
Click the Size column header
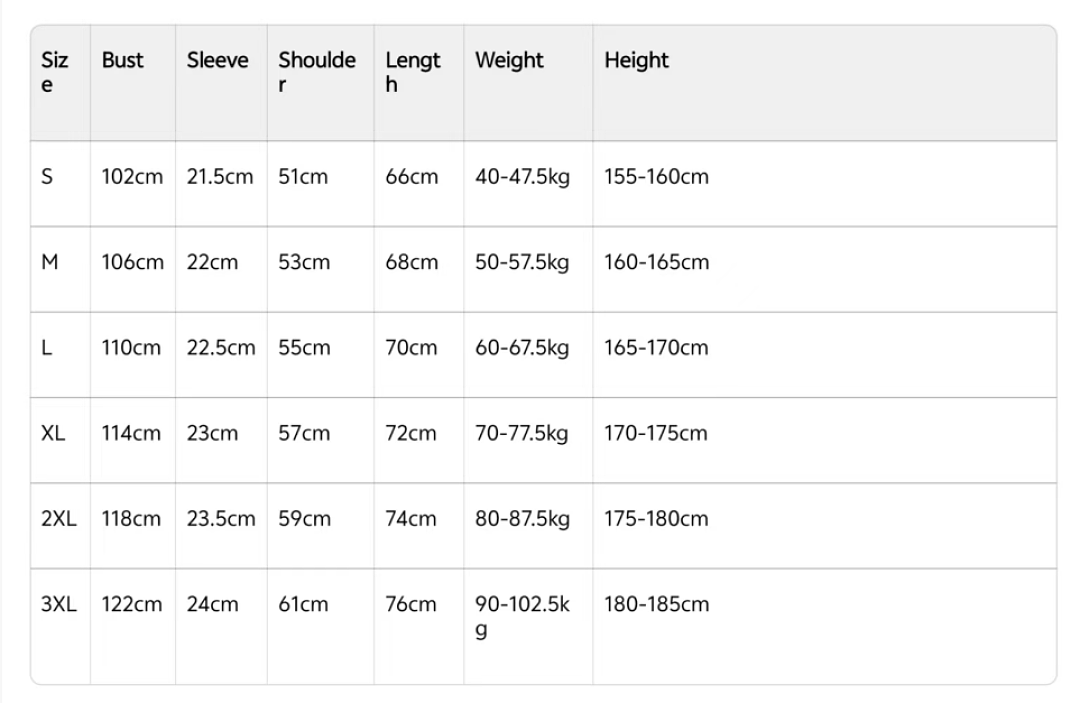(x=54, y=72)
